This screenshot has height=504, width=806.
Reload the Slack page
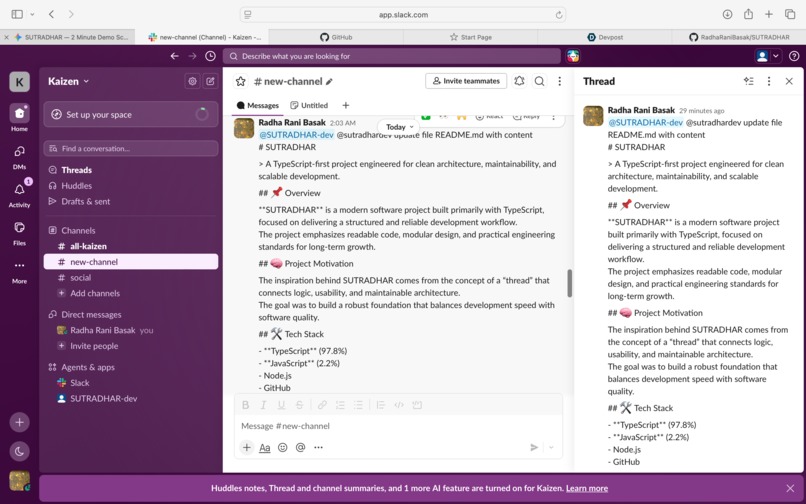click(559, 15)
